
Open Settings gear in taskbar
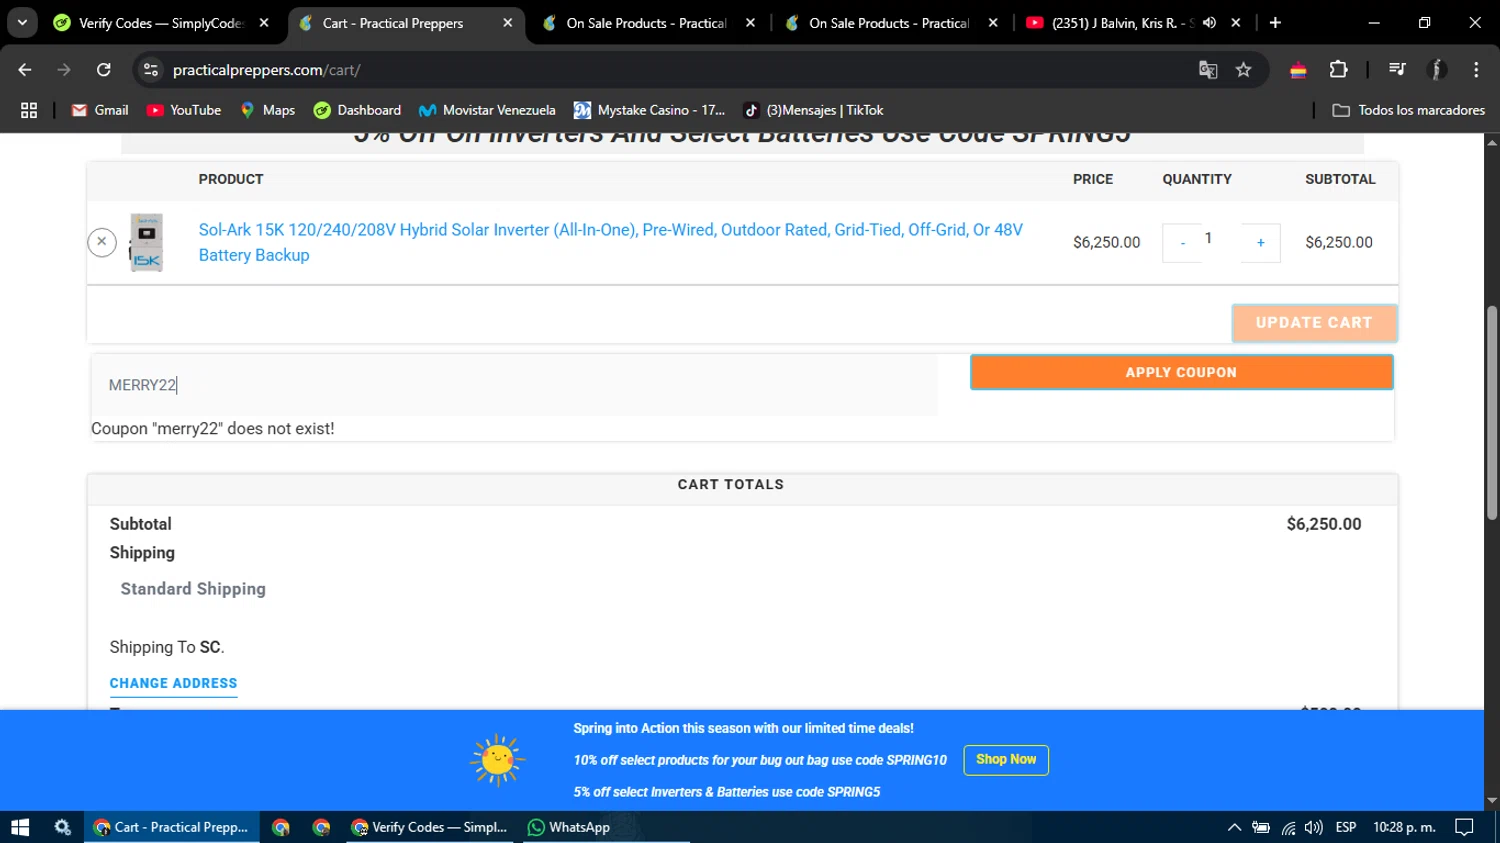(62, 827)
